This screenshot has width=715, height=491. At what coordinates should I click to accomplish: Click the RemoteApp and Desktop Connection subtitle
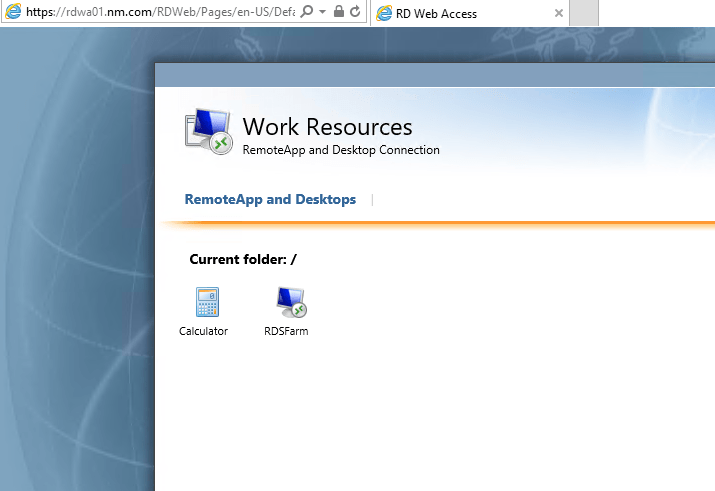coord(341,150)
